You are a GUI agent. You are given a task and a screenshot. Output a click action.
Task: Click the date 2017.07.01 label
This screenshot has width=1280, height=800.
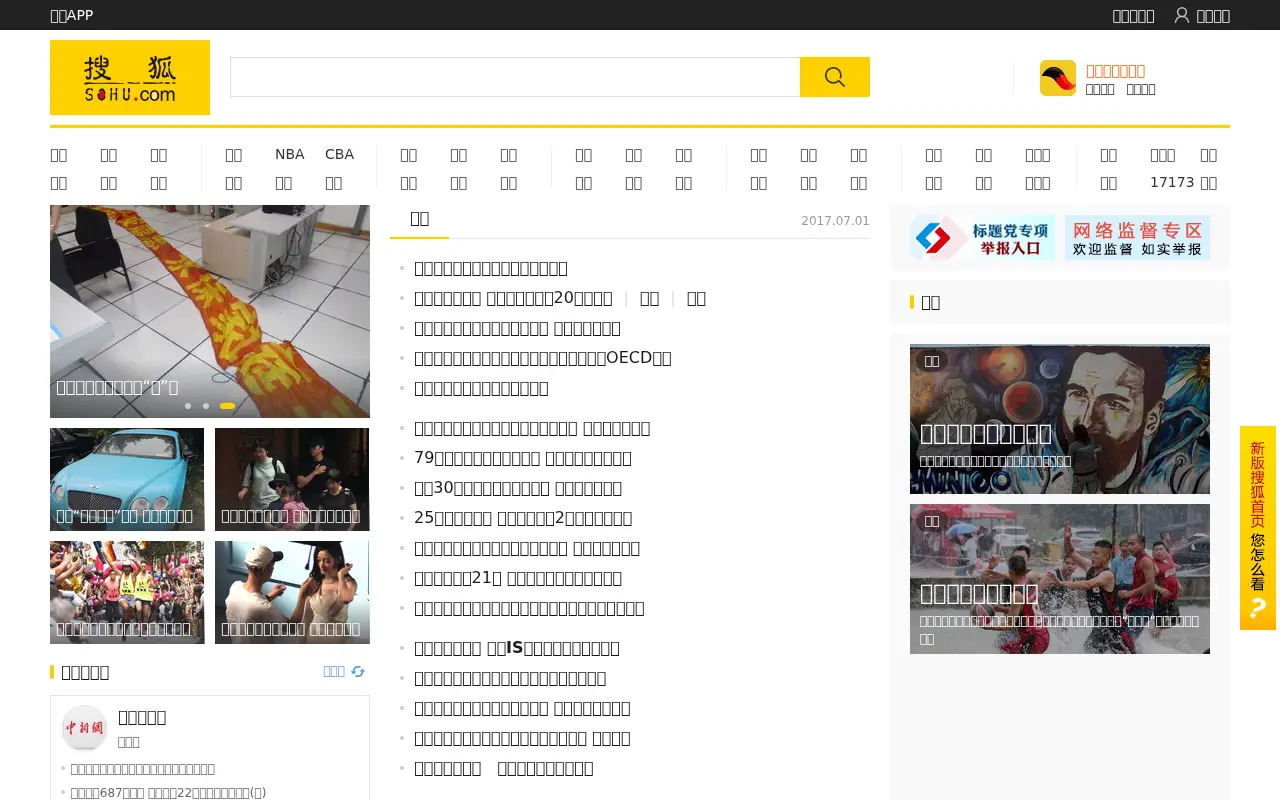click(835, 220)
